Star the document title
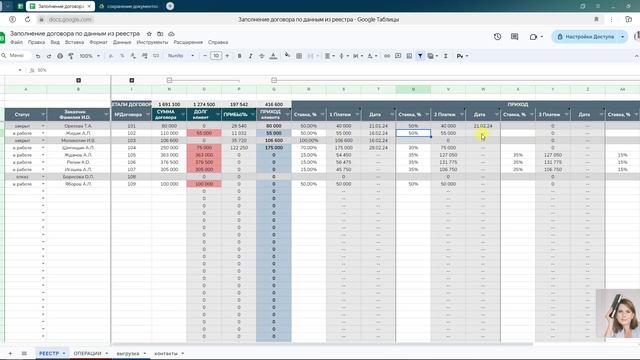The height and width of the screenshot is (360, 640). 149,34
